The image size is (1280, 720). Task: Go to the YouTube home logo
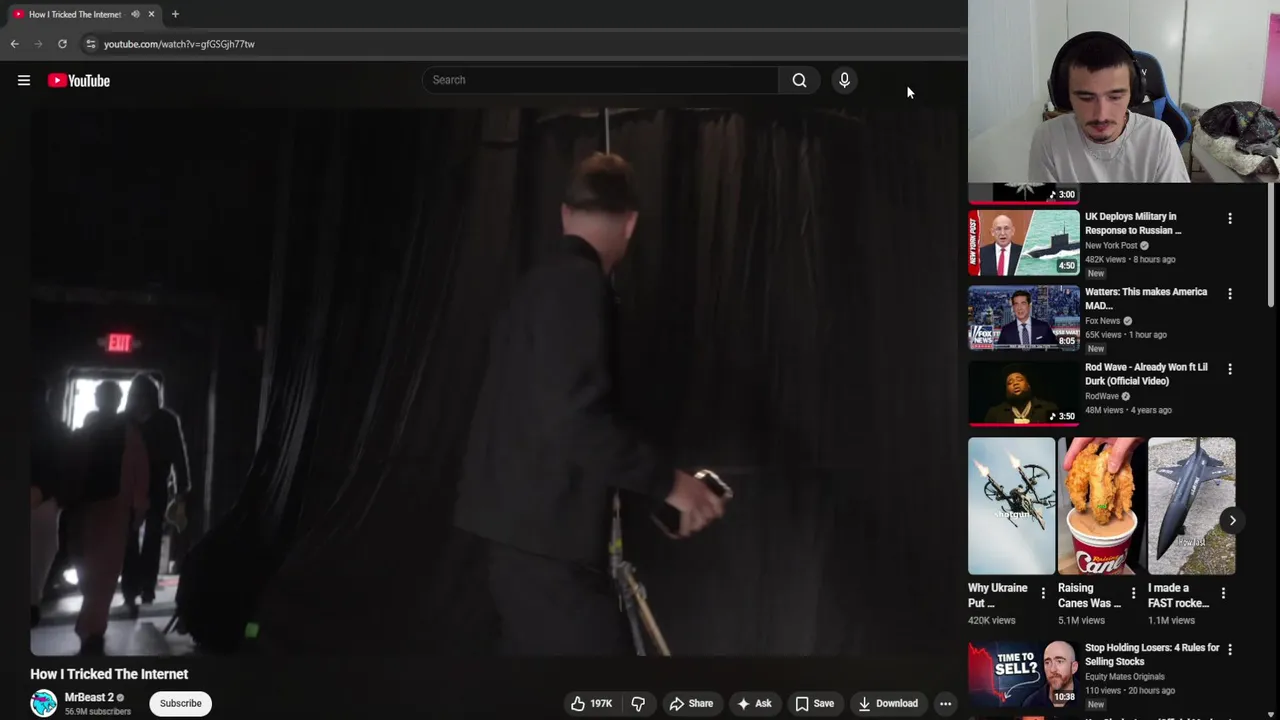point(79,80)
